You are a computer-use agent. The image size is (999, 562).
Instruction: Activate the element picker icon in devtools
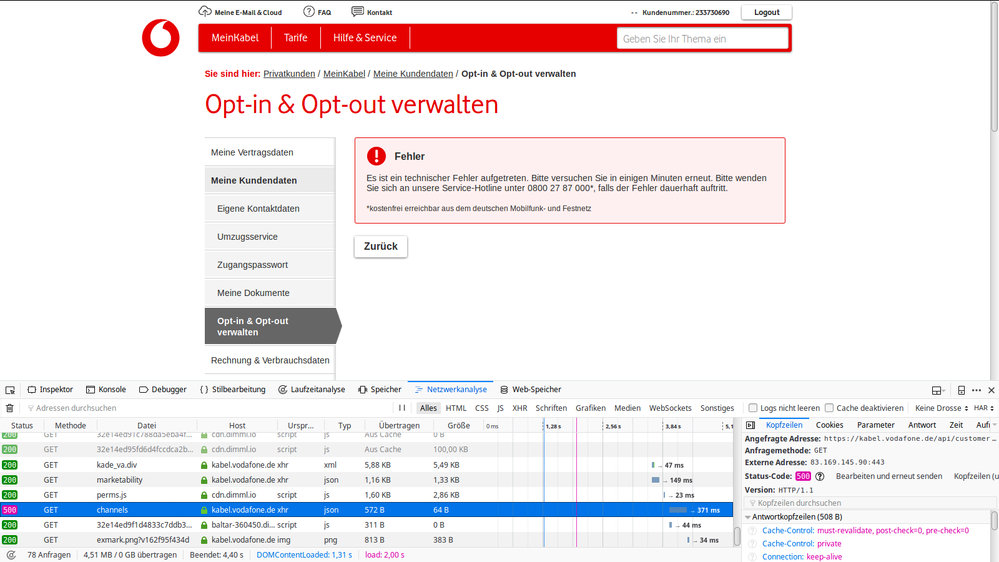(10, 389)
